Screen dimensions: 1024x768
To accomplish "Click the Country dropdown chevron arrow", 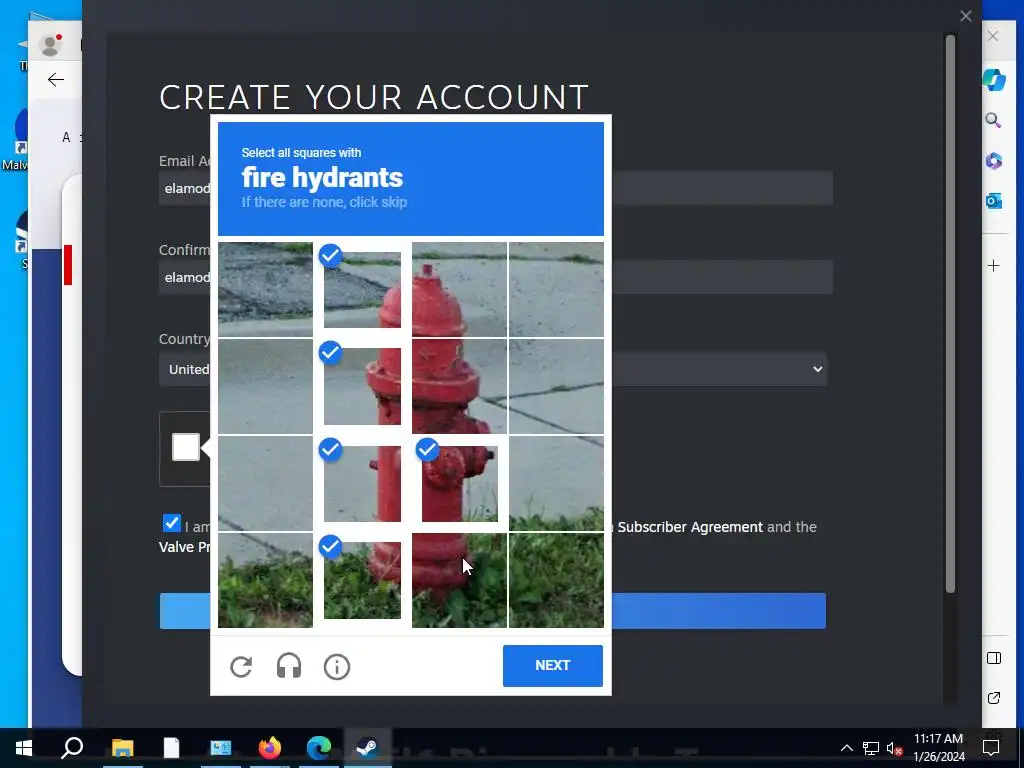I will (x=817, y=369).
